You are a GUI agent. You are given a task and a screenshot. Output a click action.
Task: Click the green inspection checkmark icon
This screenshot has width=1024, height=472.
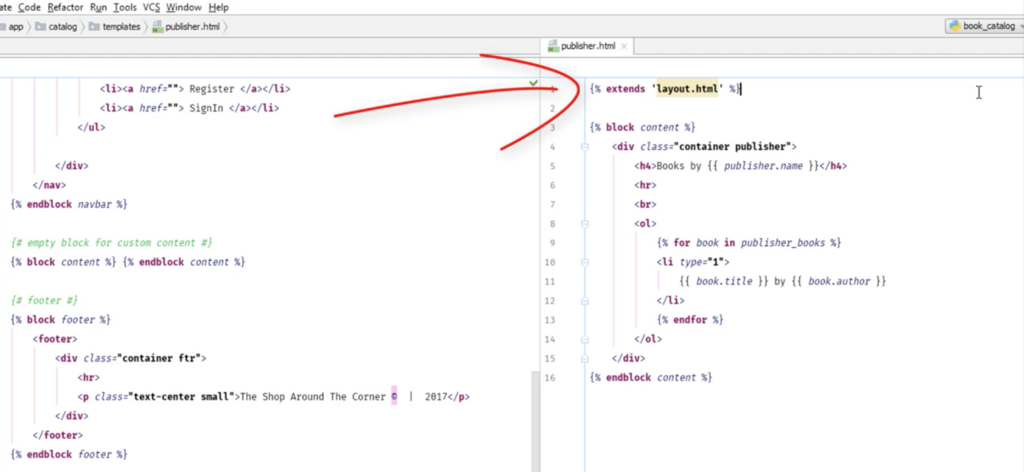point(534,83)
